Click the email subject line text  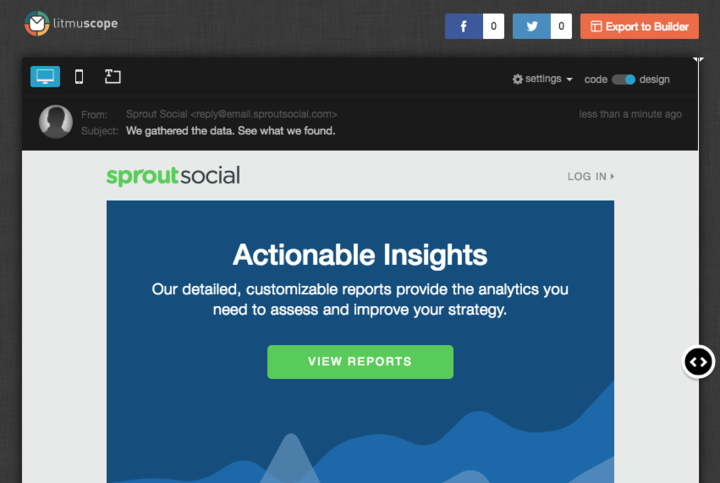pos(230,131)
